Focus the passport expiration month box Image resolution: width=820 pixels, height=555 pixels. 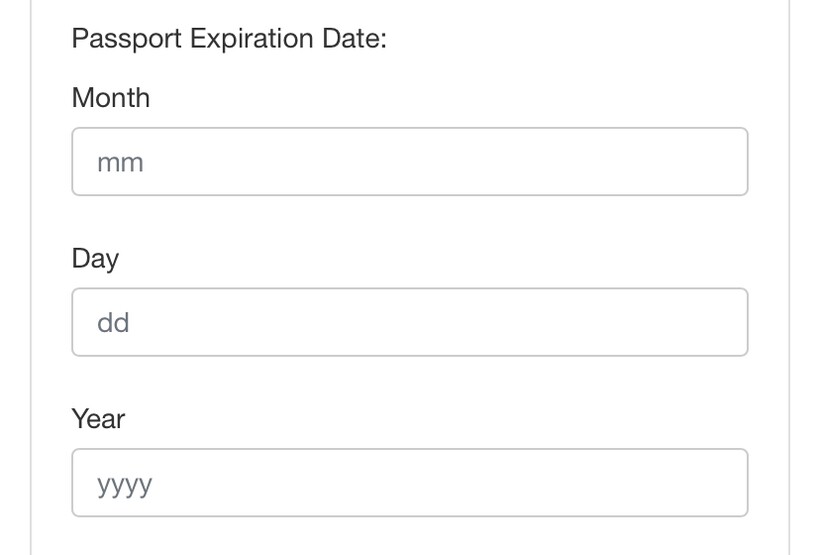410,162
